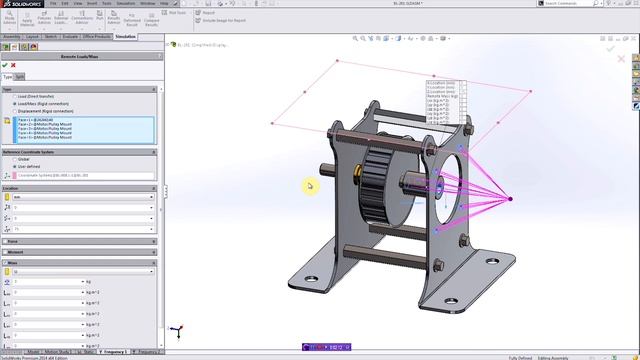Toggle the Mass section checkbox
This screenshot has width=640, height=360.
5,263
